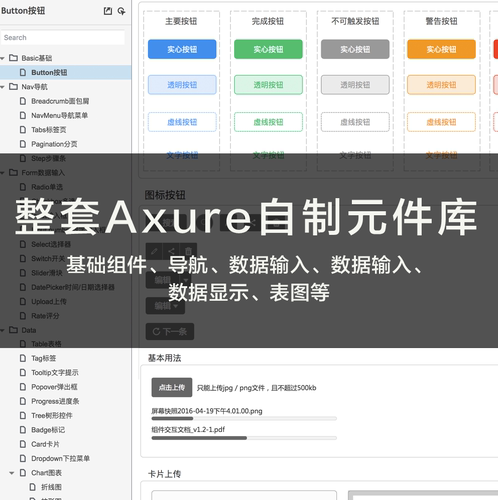The image size is (498, 500).
Task: Click the green 实心按钮 under 完成按钮
Action: 268,49
